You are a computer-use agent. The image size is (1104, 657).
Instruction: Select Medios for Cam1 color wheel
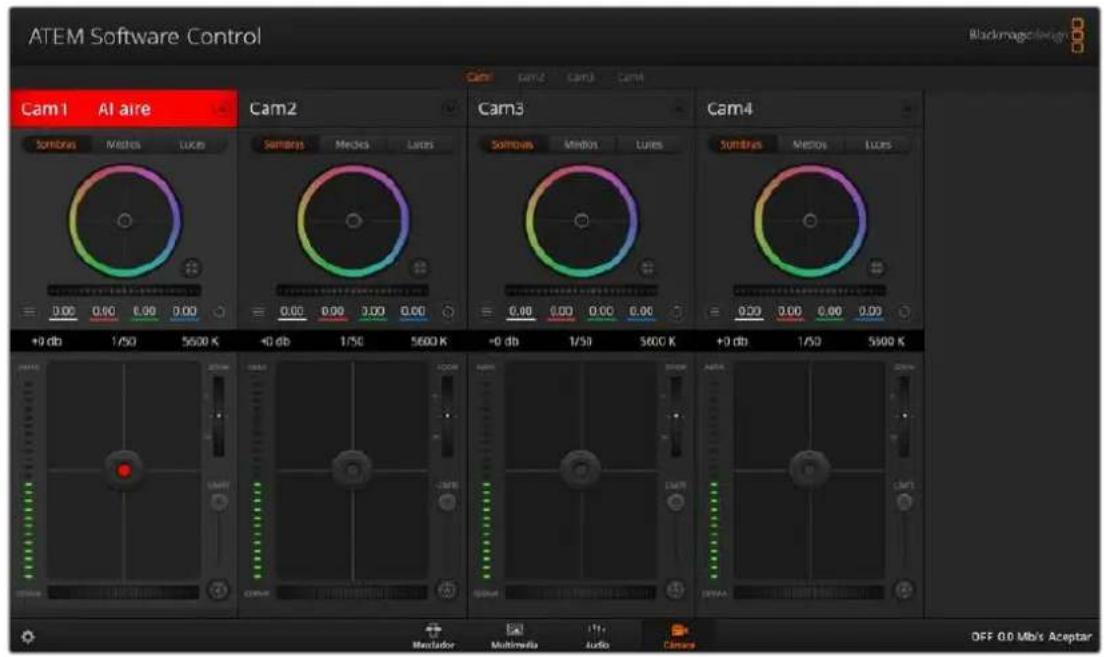(x=123, y=144)
